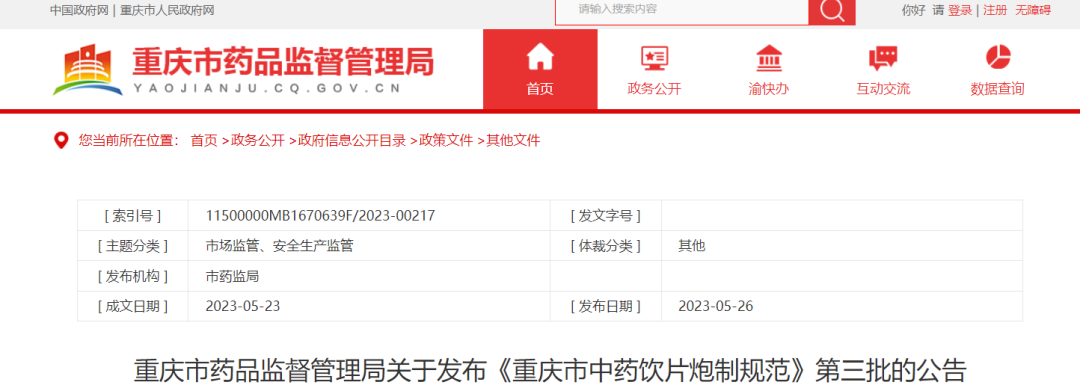Select the 互动交流 menu label
This screenshot has width=1080, height=391.
pos(883,89)
